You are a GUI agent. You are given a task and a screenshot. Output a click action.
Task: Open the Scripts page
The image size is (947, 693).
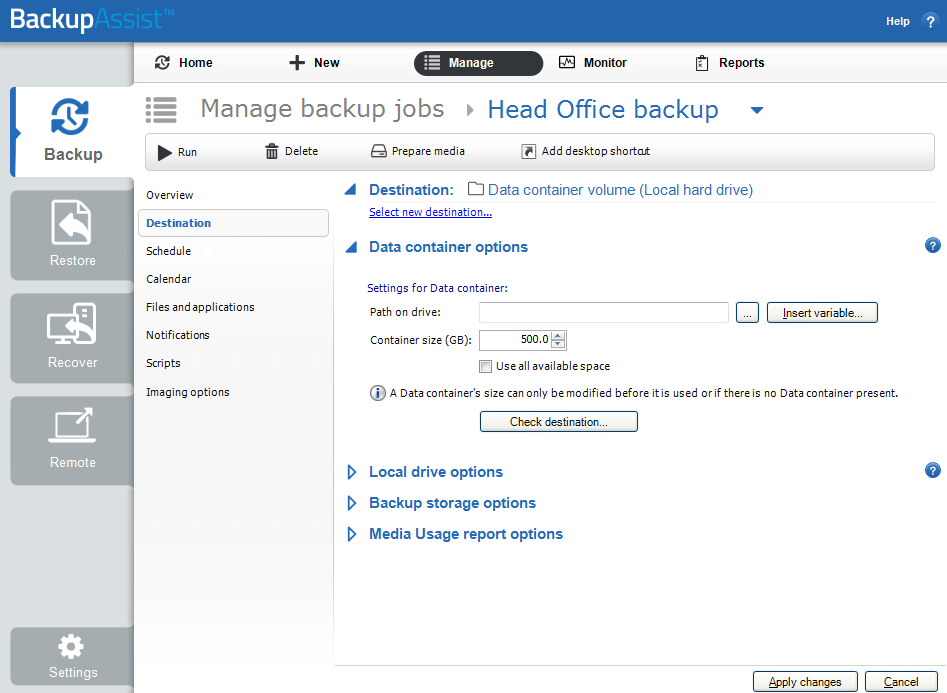tap(163, 363)
